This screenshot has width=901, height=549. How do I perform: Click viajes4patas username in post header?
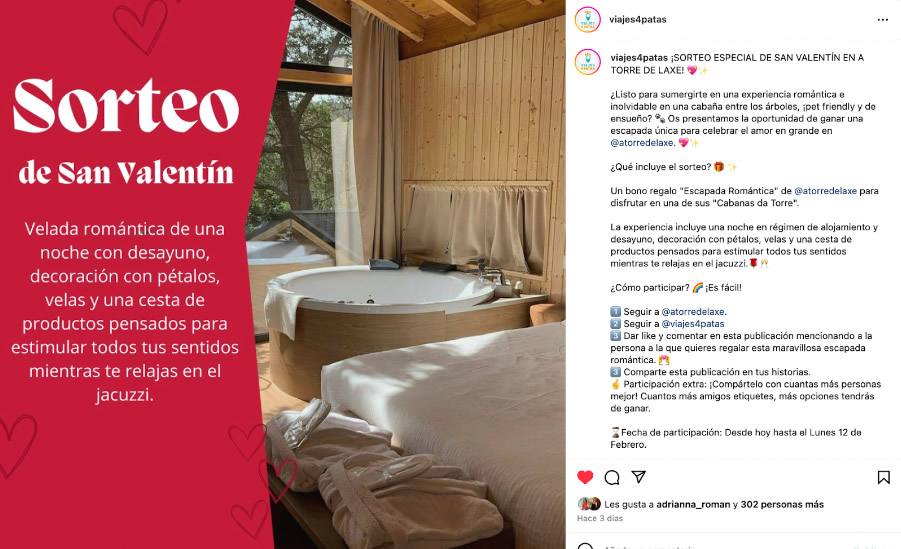tap(638, 20)
